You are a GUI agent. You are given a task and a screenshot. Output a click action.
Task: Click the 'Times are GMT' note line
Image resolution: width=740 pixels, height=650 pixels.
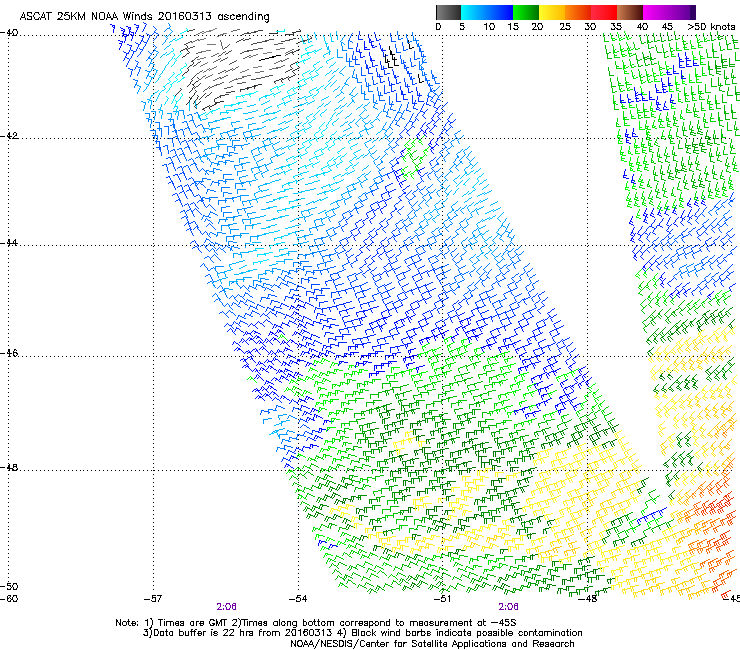pyautogui.click(x=316, y=623)
